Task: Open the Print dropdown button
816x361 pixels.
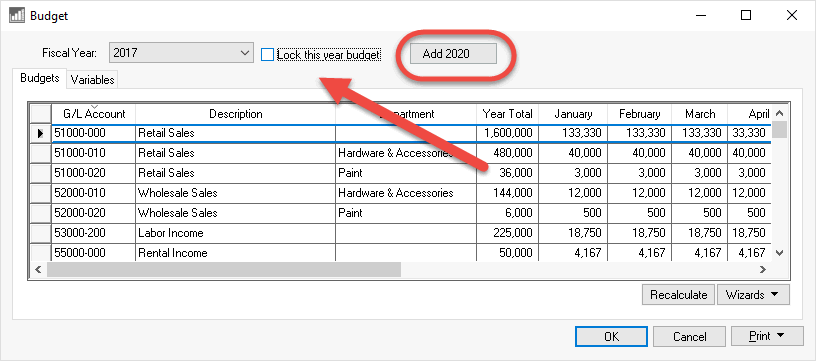Action: coord(766,337)
